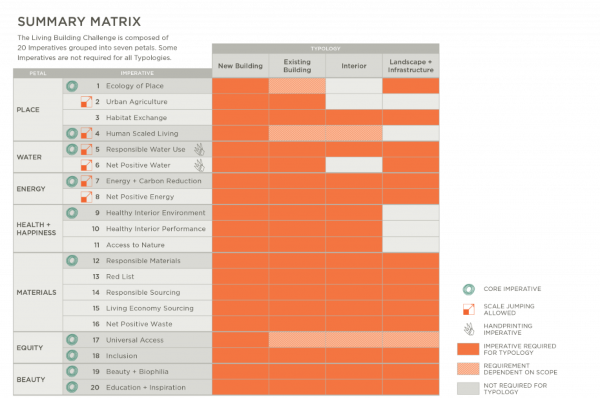Screen dimensions: 600x398
Task: Click handprinting hand icon on Net Positive Water
Action: click(x=199, y=165)
